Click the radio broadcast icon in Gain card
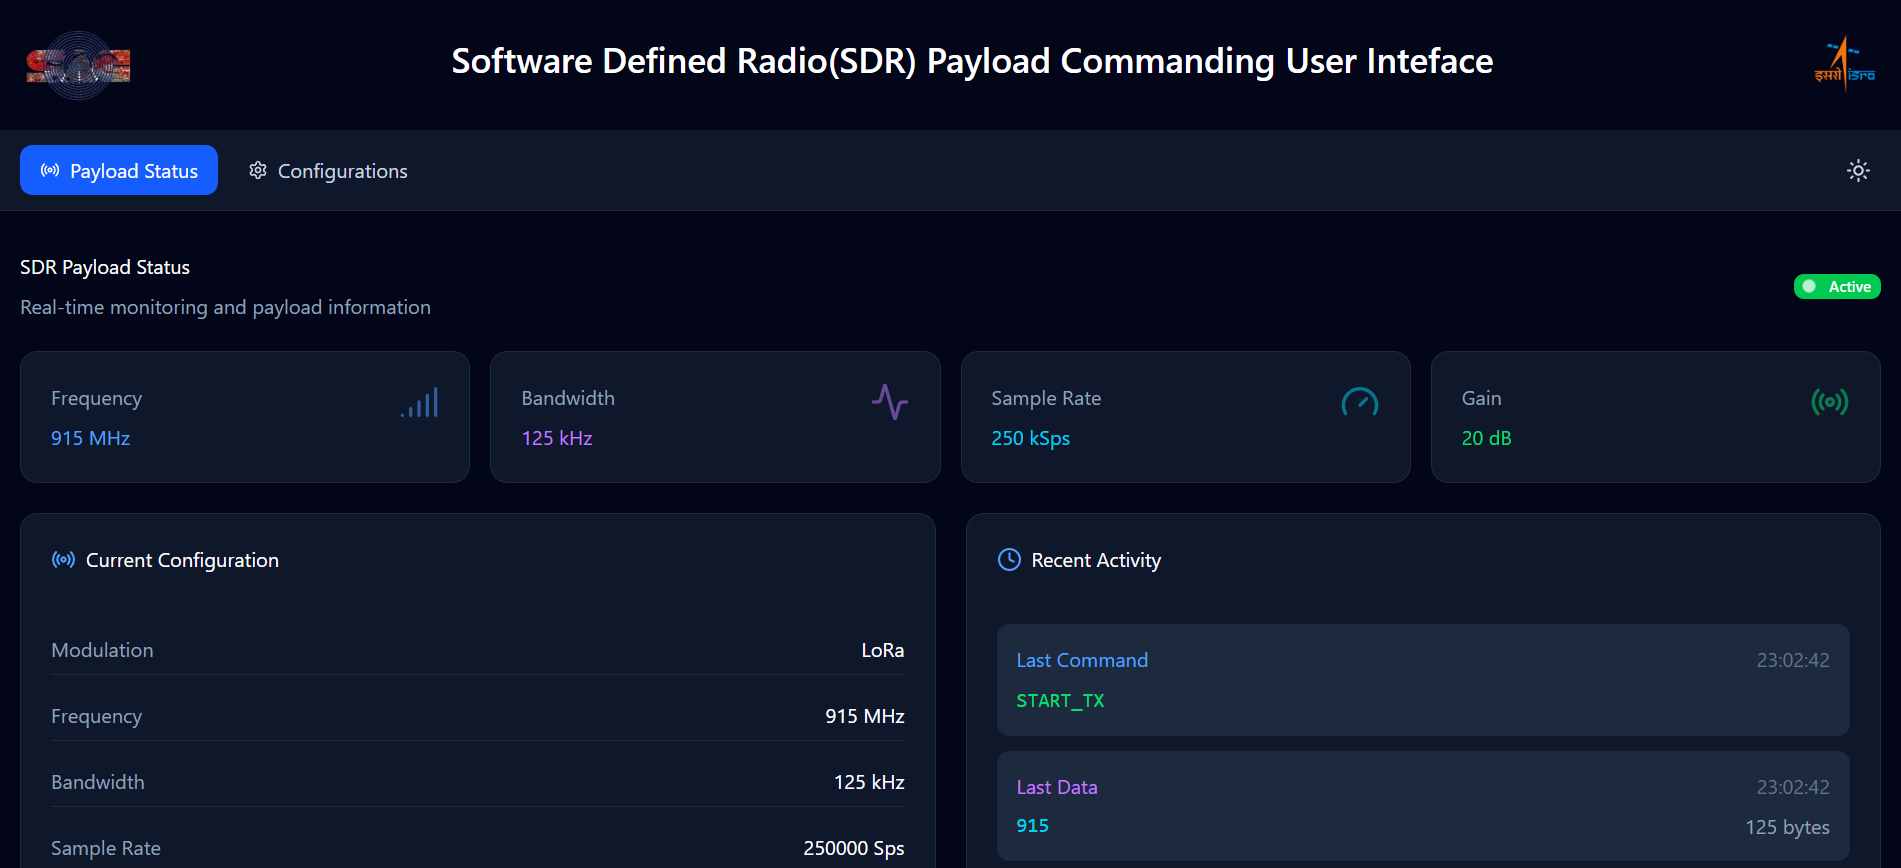The width and height of the screenshot is (1901, 868). (x=1829, y=402)
